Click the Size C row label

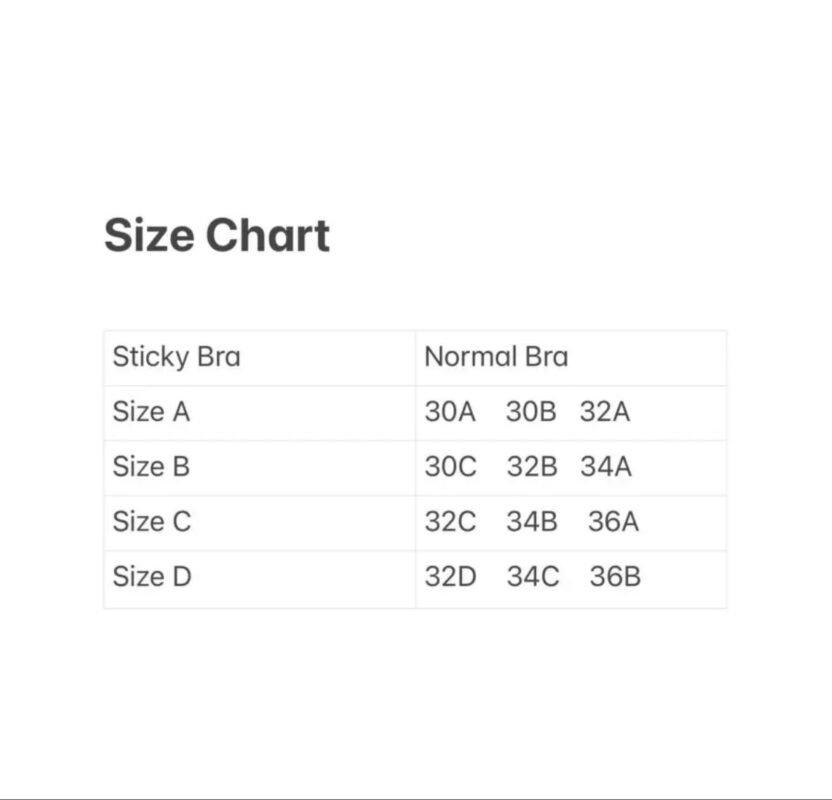(151, 522)
